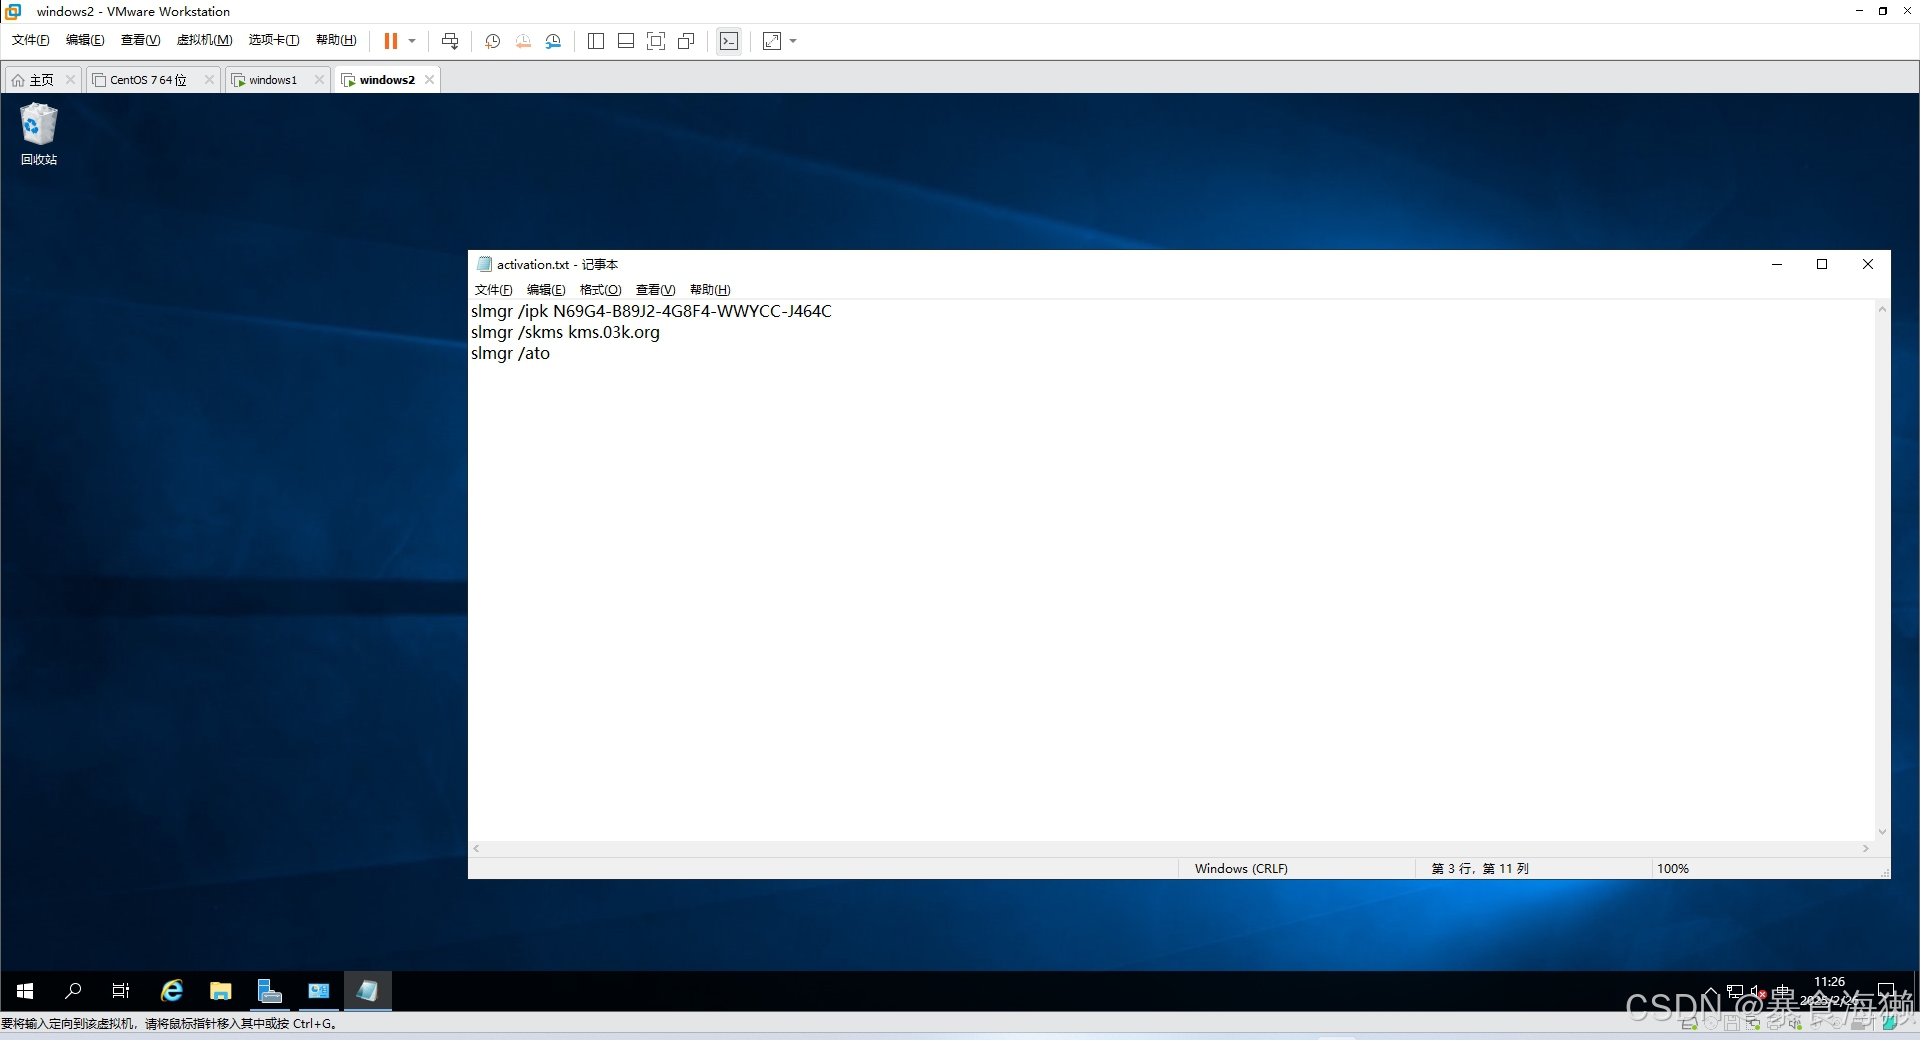
Task: Click the Windows (CRLF) status bar entry
Action: (1241, 869)
